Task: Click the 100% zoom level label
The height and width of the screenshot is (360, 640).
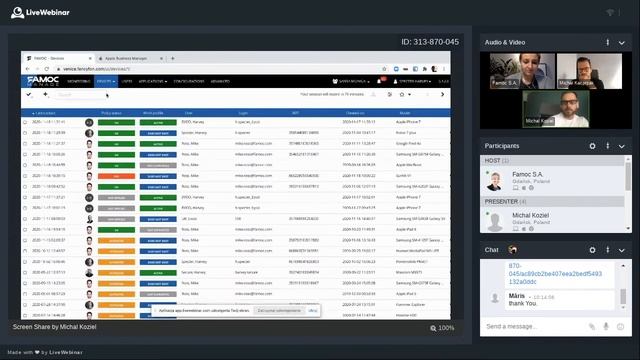Action: coord(446,328)
